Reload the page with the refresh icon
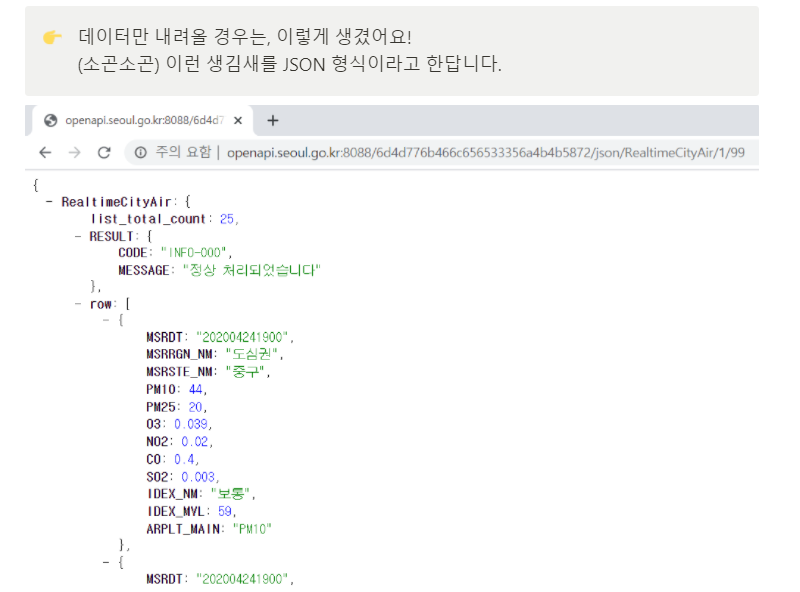 click(104, 152)
